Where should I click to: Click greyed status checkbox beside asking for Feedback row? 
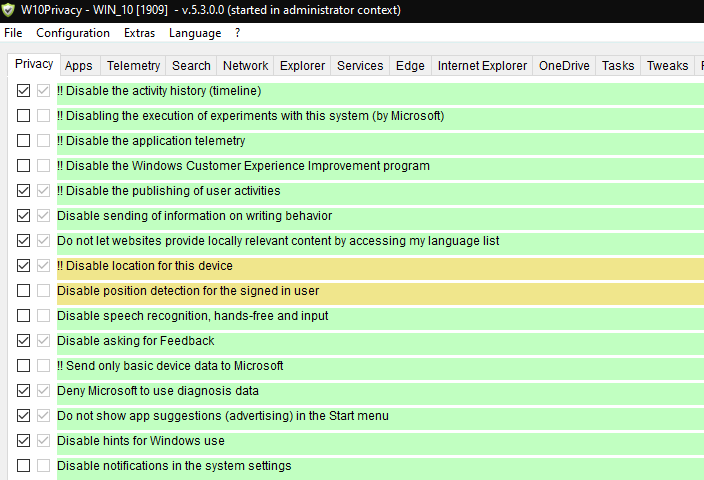coord(44,341)
